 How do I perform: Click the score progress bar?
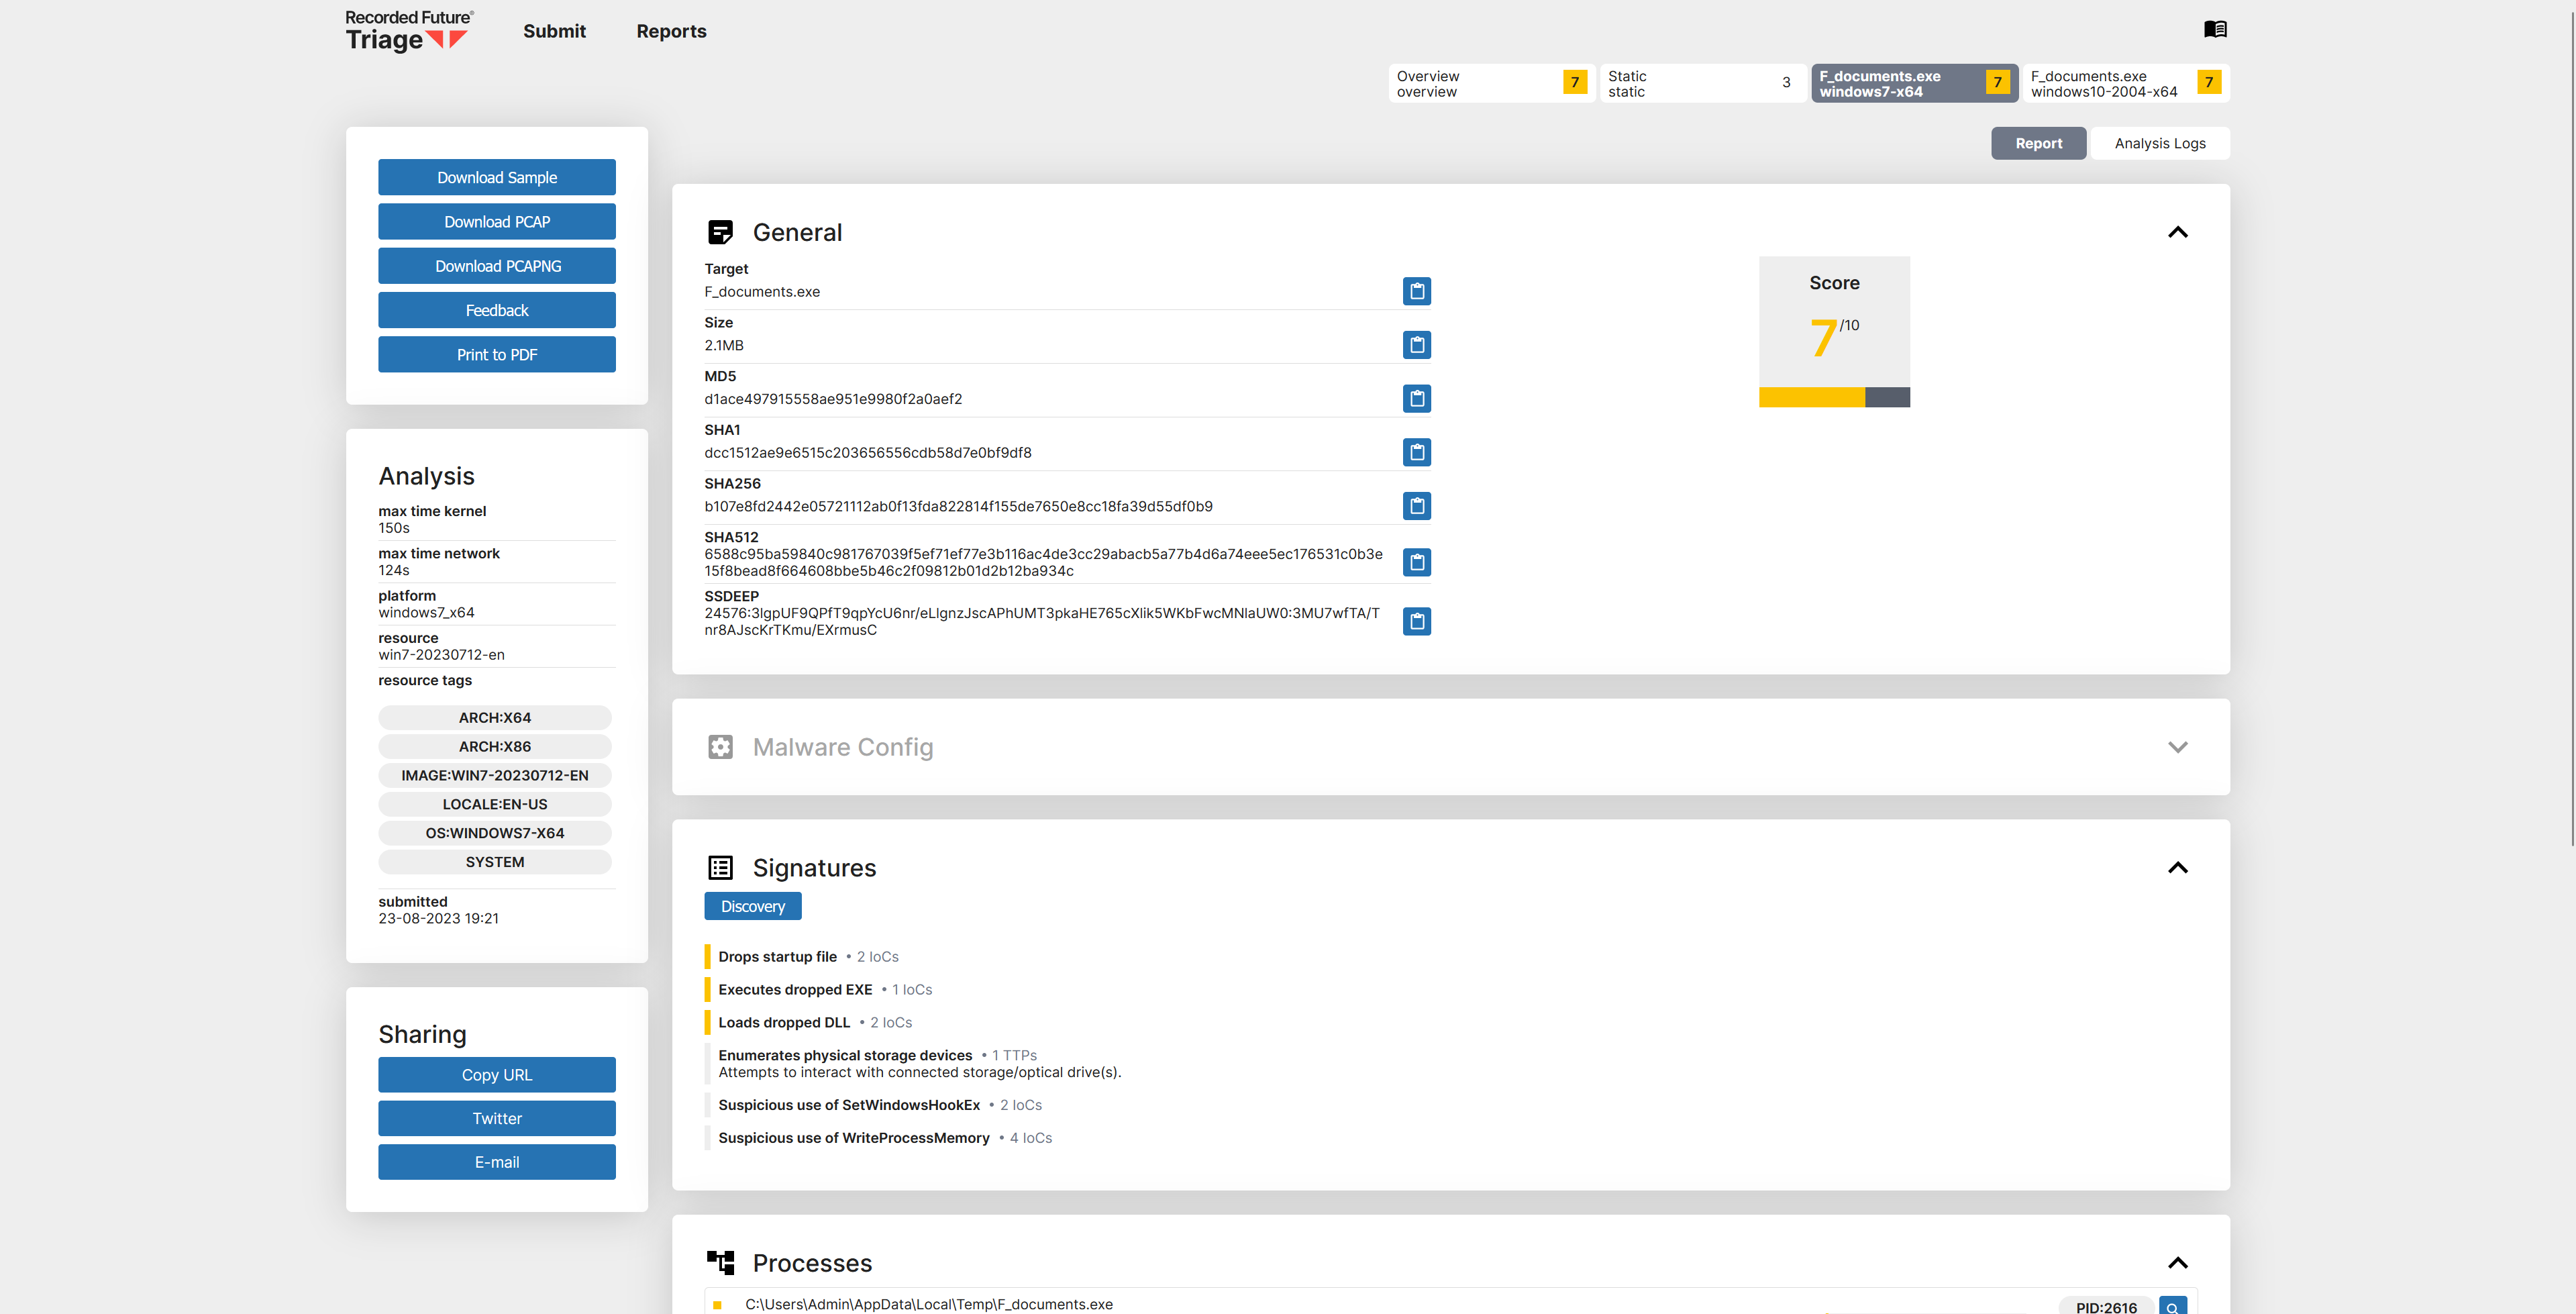tap(1833, 397)
